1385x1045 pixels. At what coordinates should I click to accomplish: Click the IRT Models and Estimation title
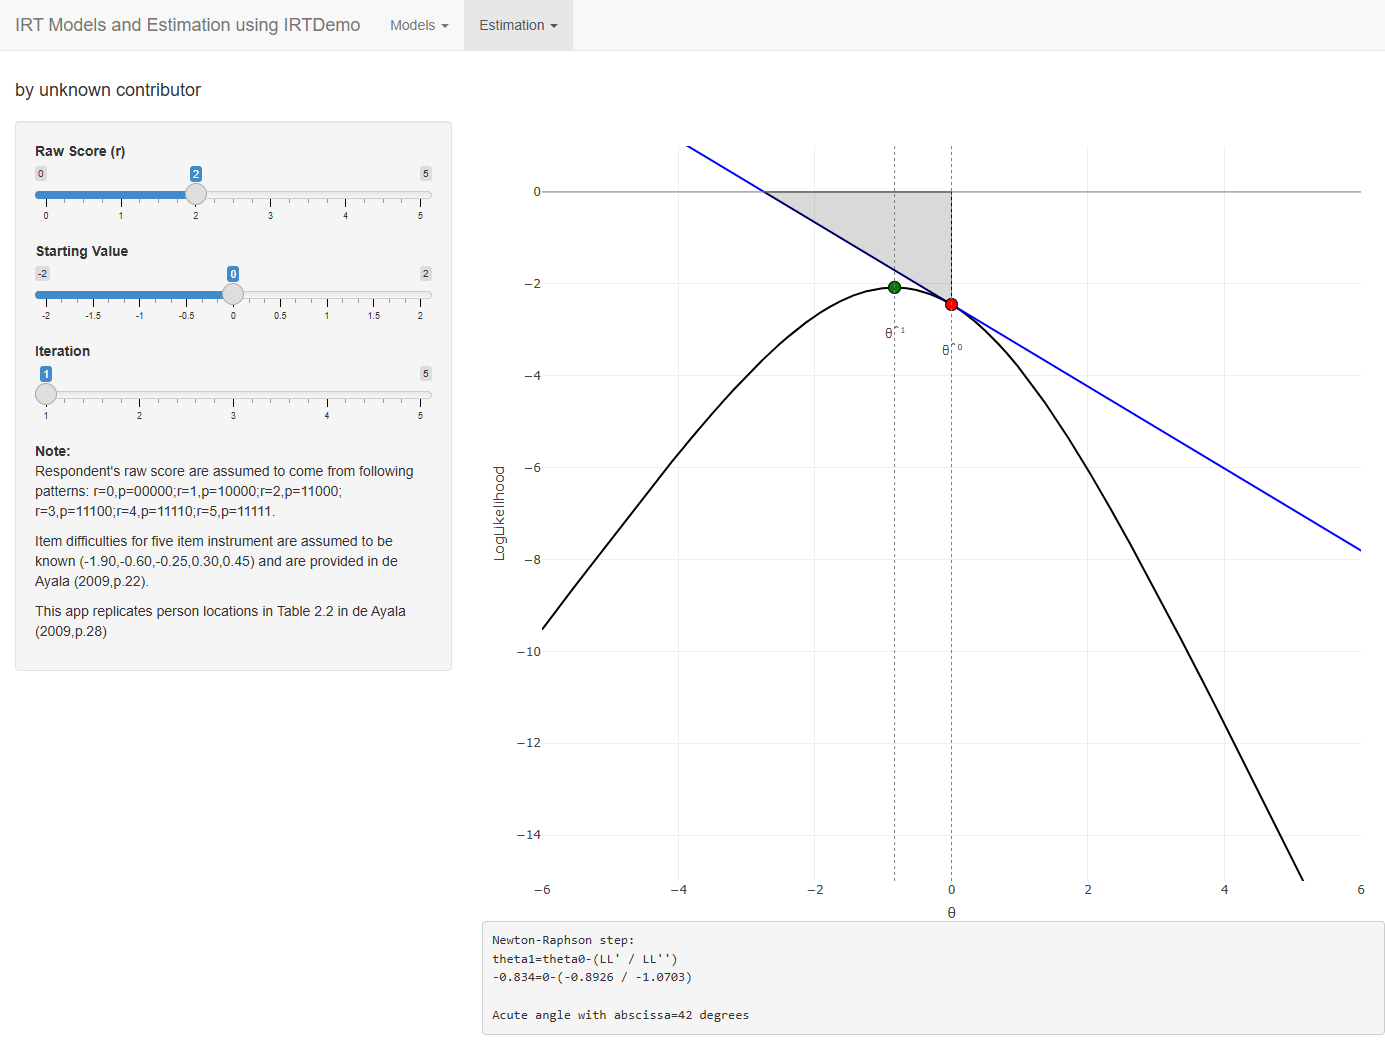point(188,25)
